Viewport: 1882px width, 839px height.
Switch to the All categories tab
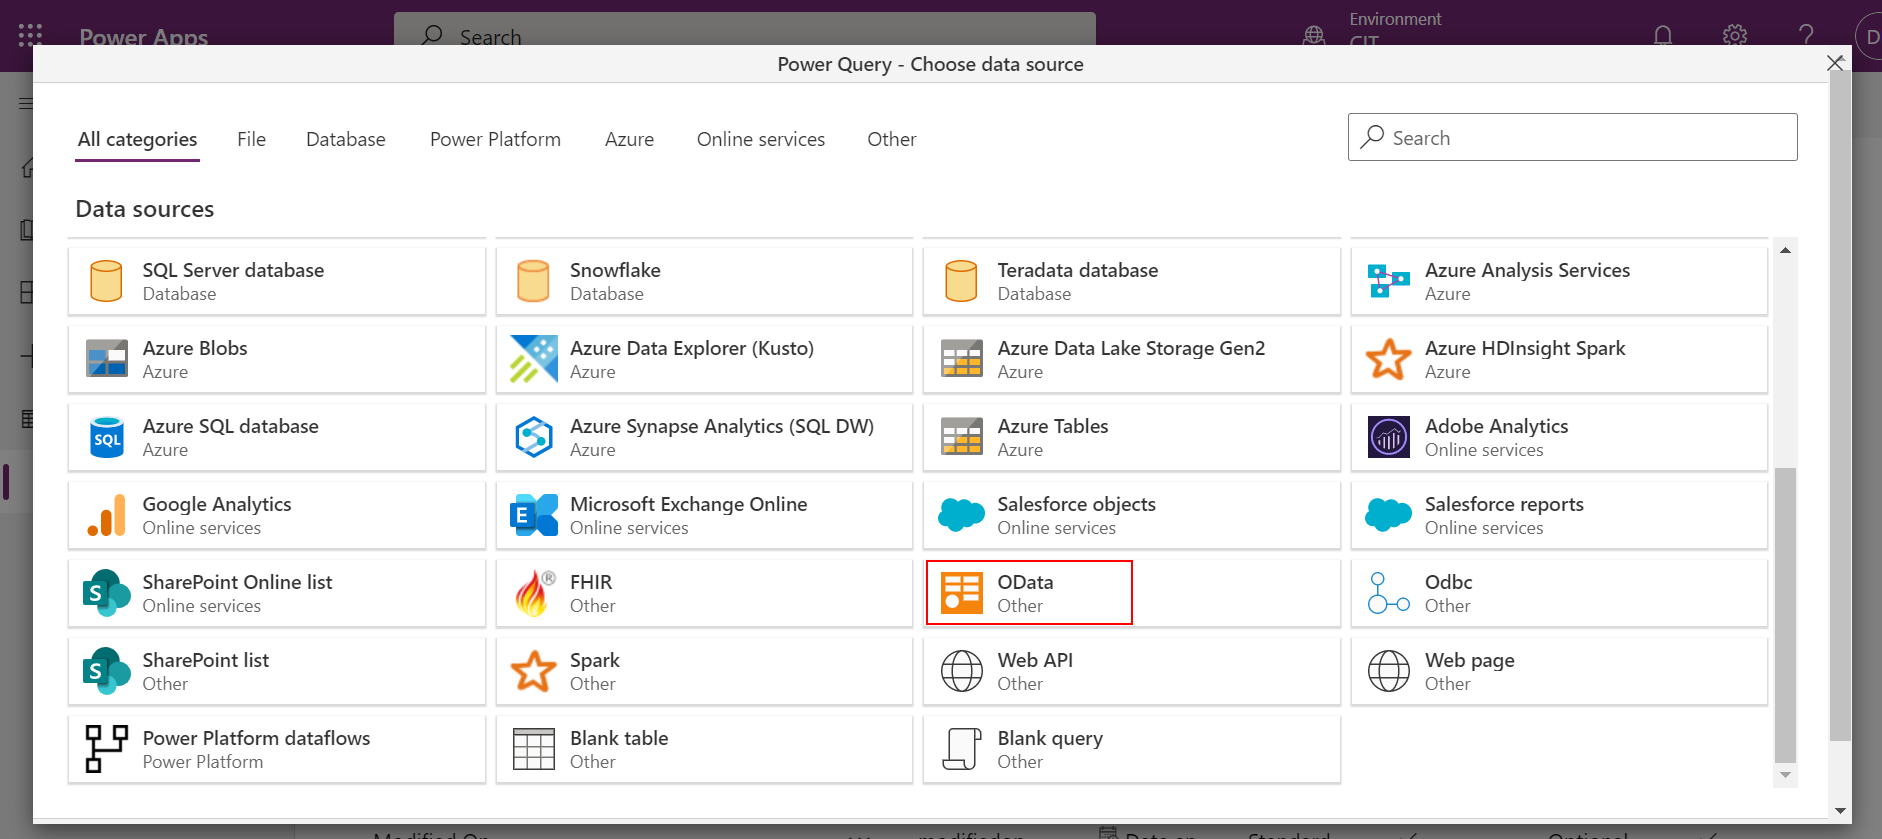point(138,139)
